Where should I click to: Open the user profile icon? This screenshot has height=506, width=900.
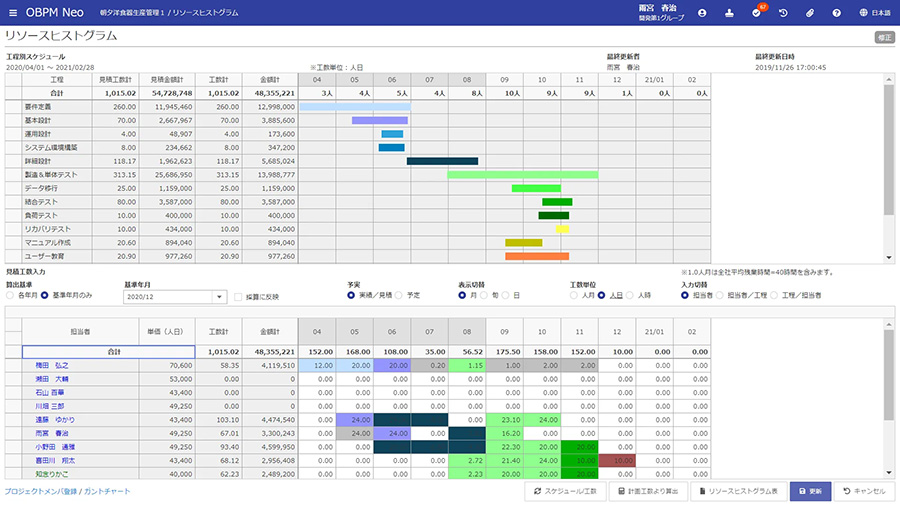tap(702, 13)
